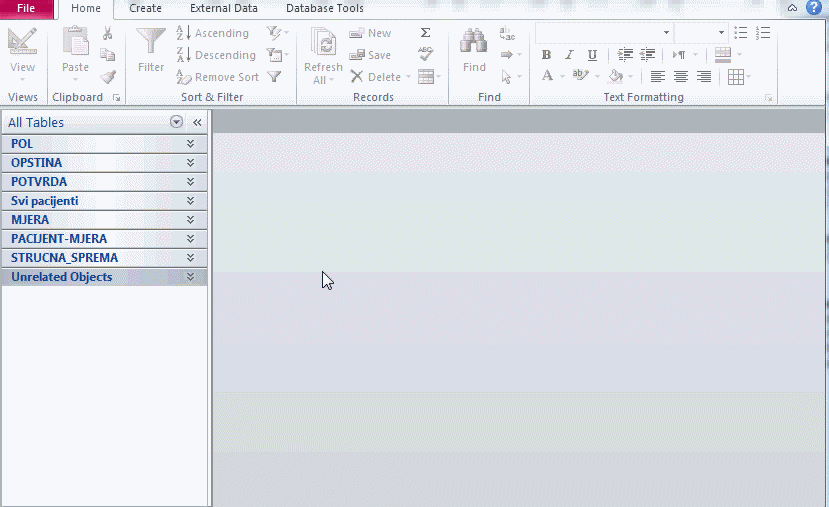Image resolution: width=829 pixels, height=507 pixels.
Task: Click the Cut scissors icon
Action: (x=107, y=33)
